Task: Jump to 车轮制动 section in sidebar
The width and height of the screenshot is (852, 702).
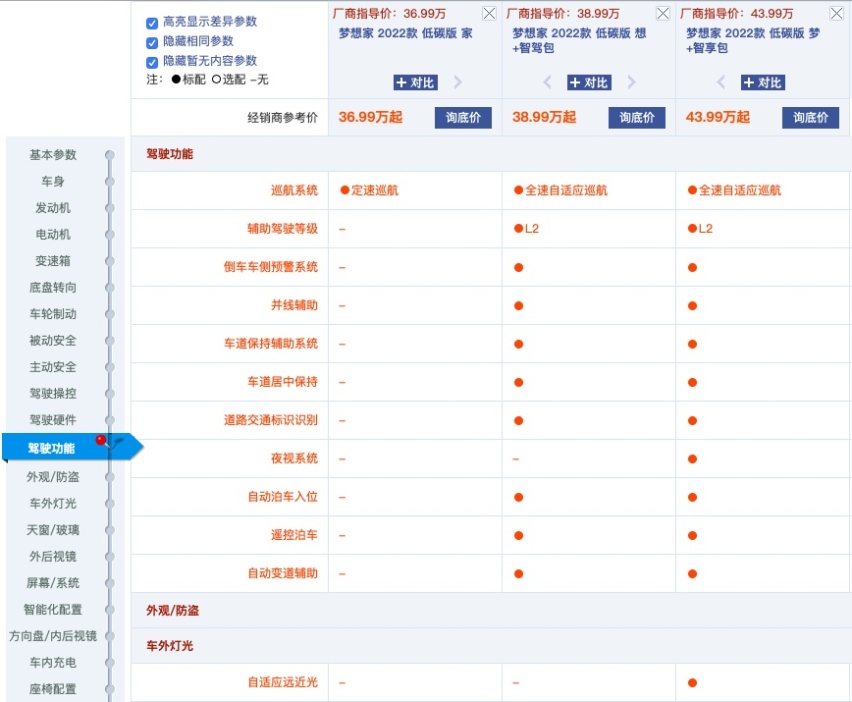Action: (53, 314)
